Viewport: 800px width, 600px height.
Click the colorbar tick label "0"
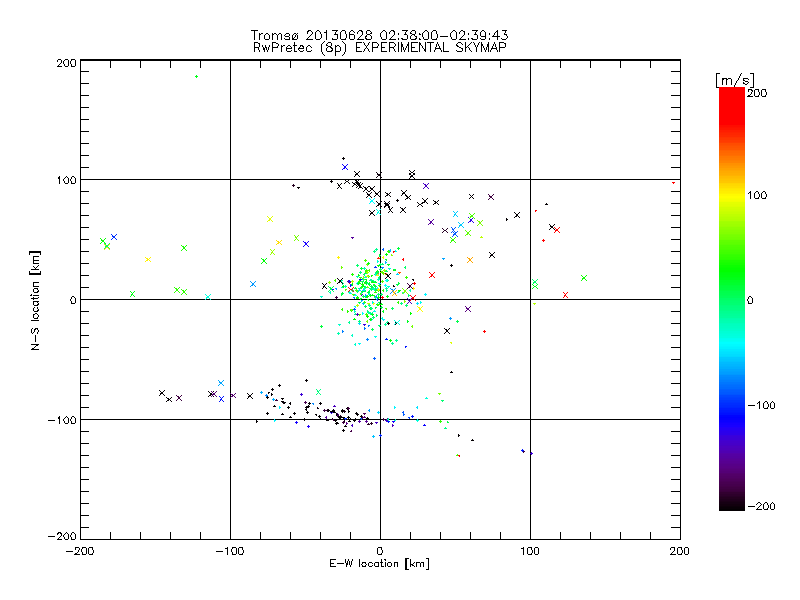(x=750, y=301)
